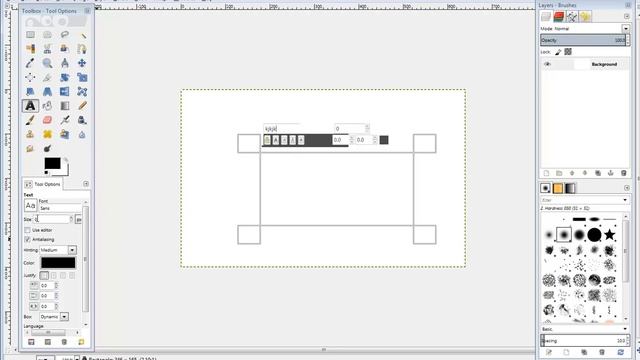Open the Box Dynamic dropdown
640x360 pixels.
coord(64,317)
